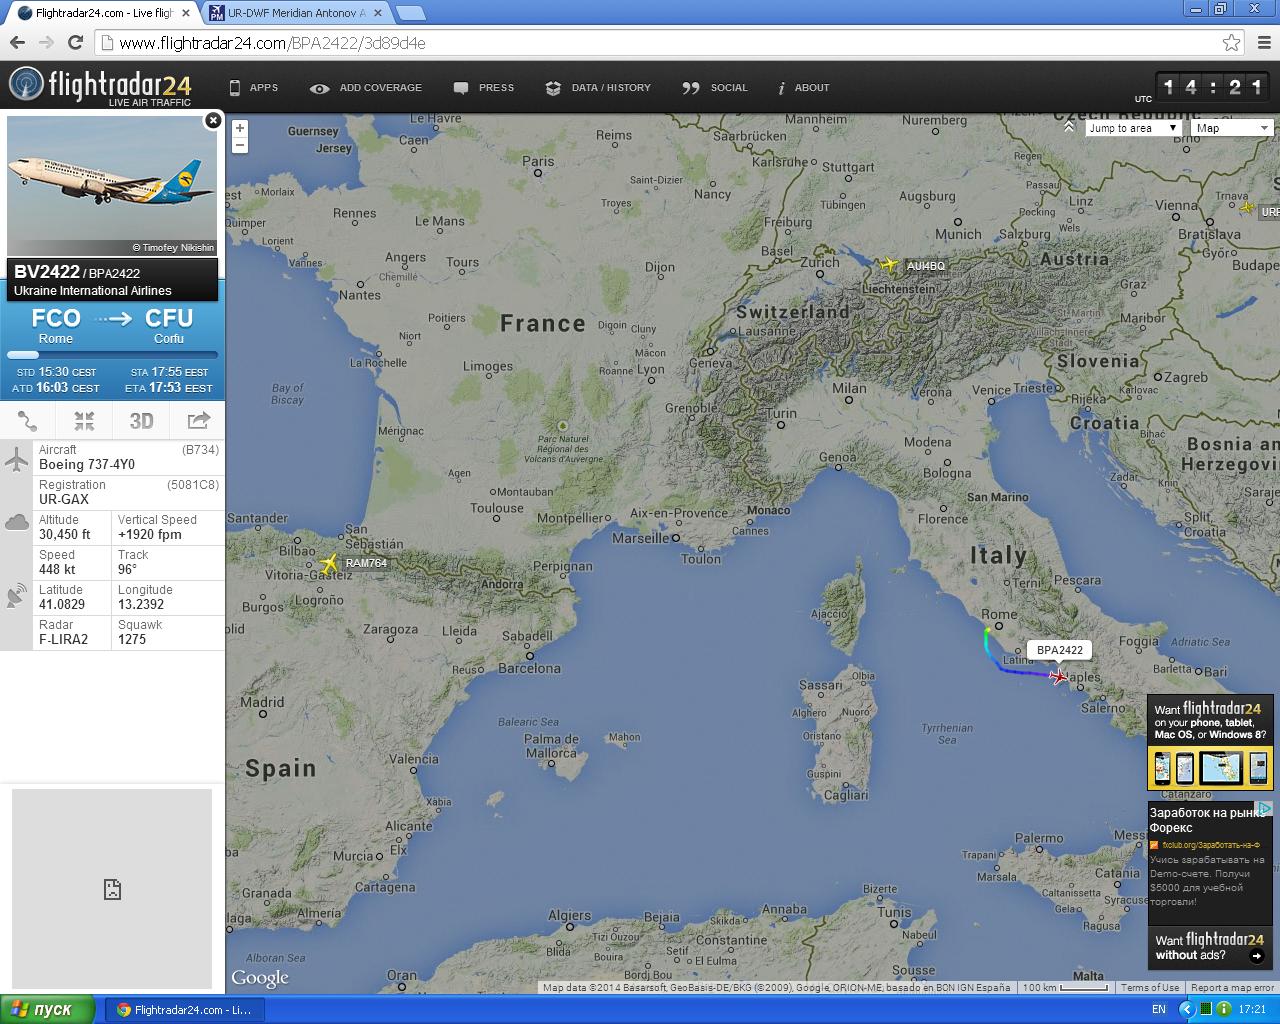Click the Ukraine International aircraft photo
This screenshot has height=1024, width=1280.
click(112, 186)
